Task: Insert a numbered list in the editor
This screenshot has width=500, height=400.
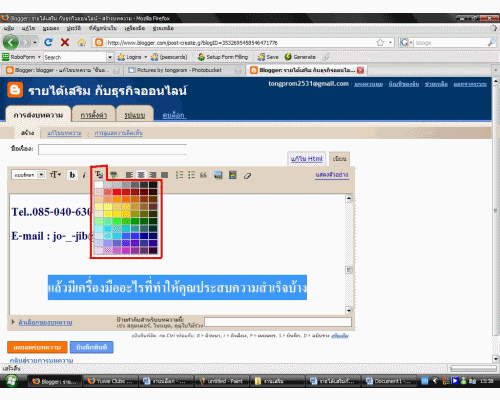Action: 179,175
